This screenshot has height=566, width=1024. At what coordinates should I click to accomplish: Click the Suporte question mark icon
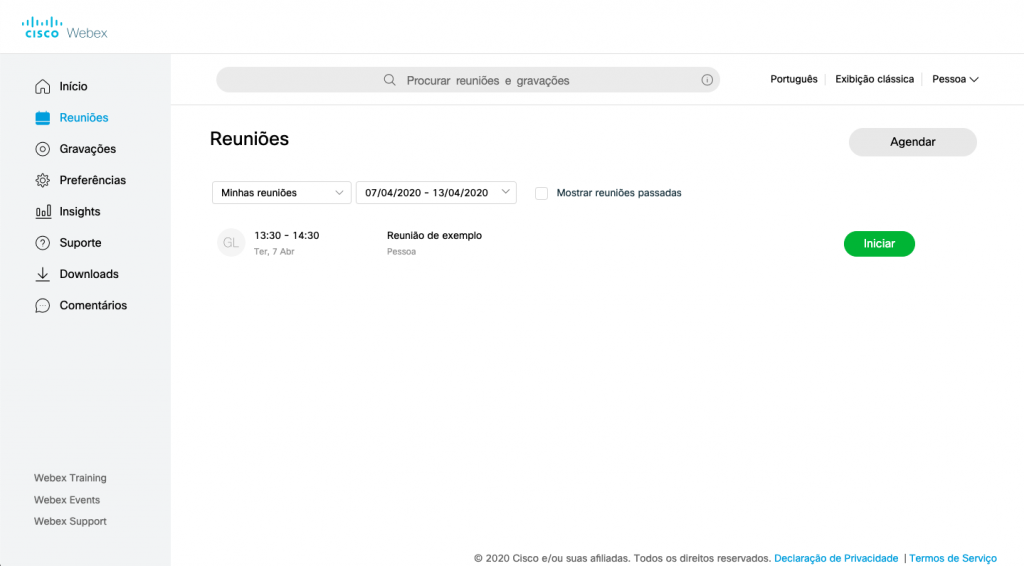[x=42, y=243]
